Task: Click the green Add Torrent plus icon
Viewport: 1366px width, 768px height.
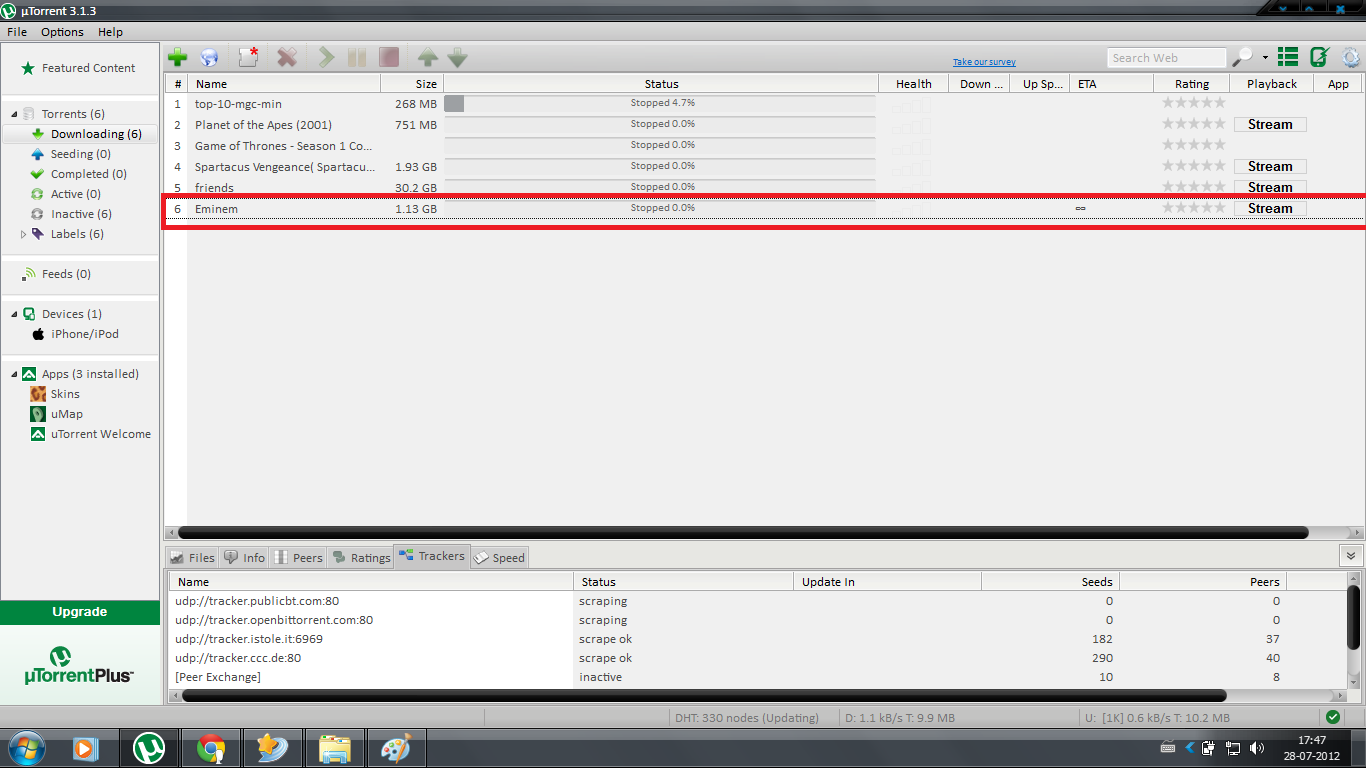Action: point(177,58)
